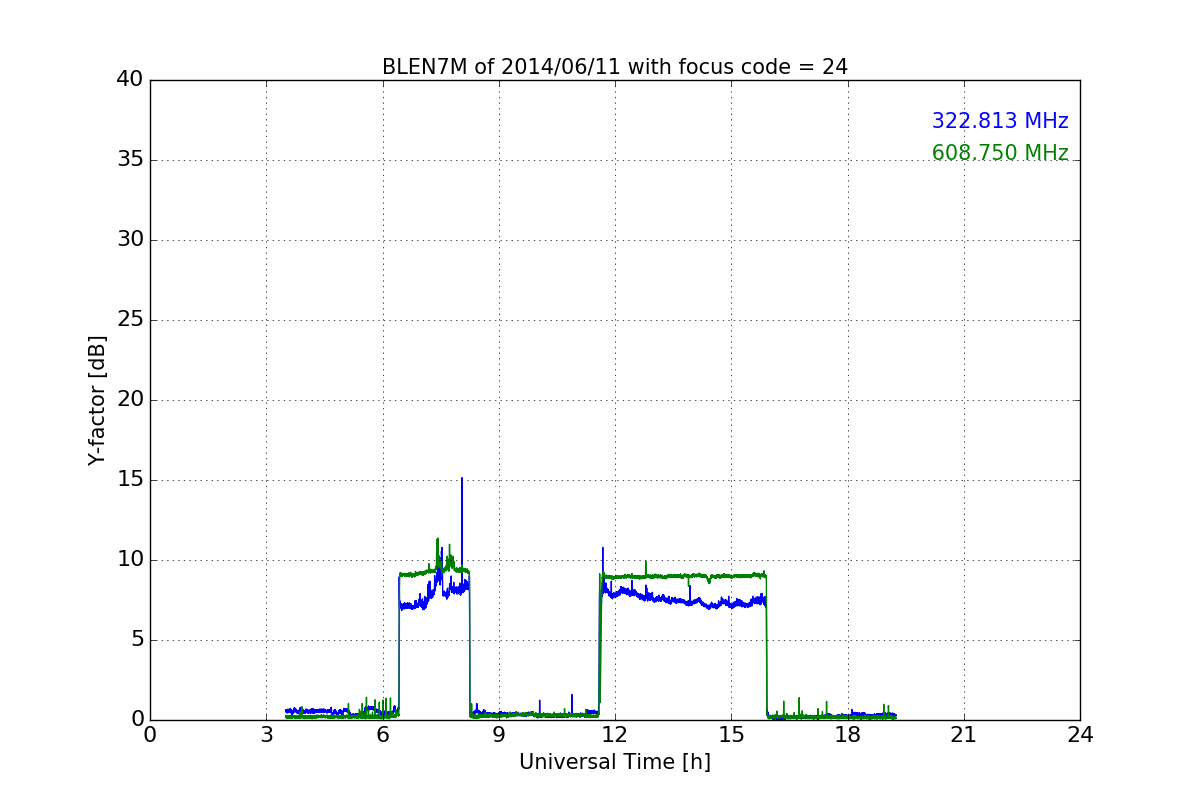Click y-axis tick label '35'
Screen dimensions: 1200x800
130,160
